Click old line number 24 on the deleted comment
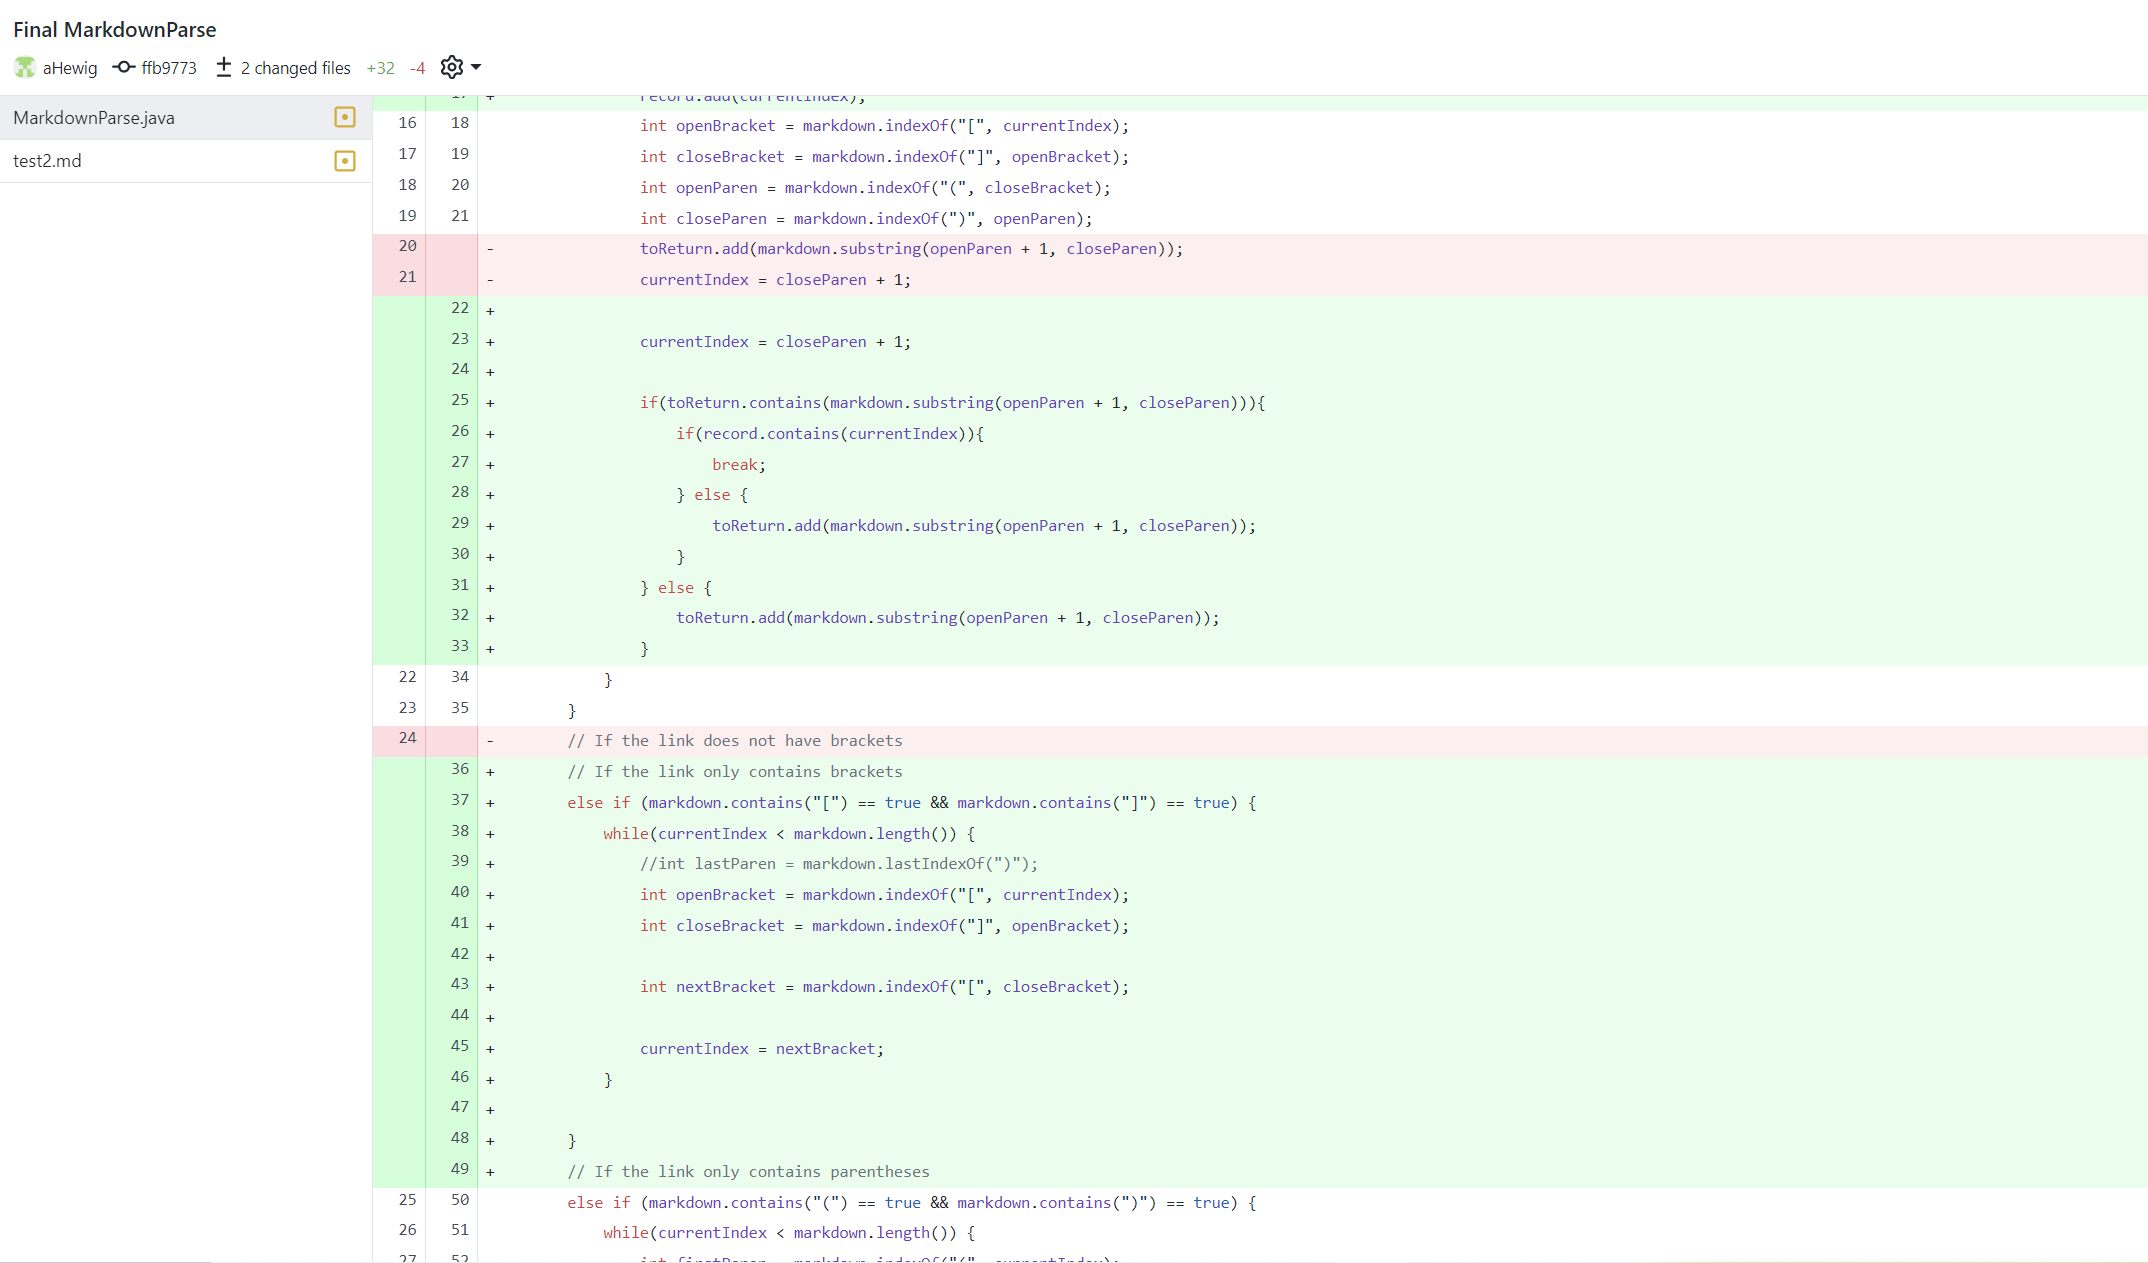The width and height of the screenshot is (2148, 1263). (407, 738)
